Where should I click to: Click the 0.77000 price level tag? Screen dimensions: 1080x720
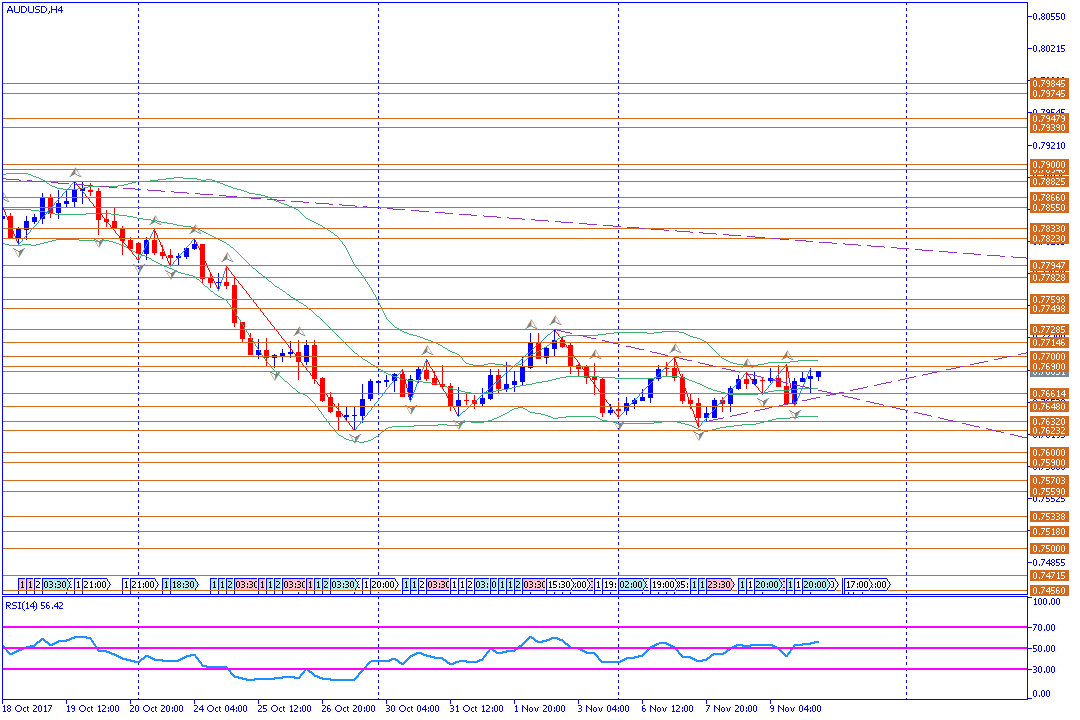pyautogui.click(x=1048, y=356)
